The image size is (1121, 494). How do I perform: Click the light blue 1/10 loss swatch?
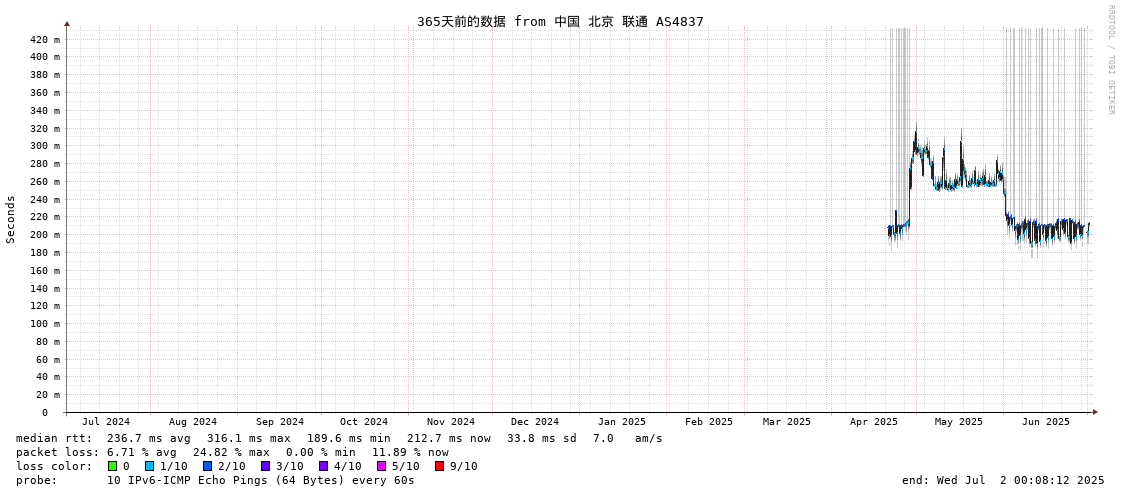[x=149, y=466]
